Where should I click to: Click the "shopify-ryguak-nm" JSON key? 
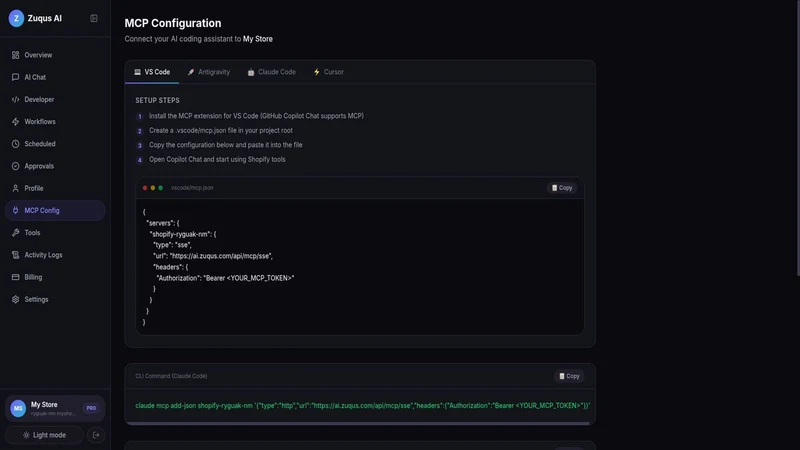(x=180, y=234)
